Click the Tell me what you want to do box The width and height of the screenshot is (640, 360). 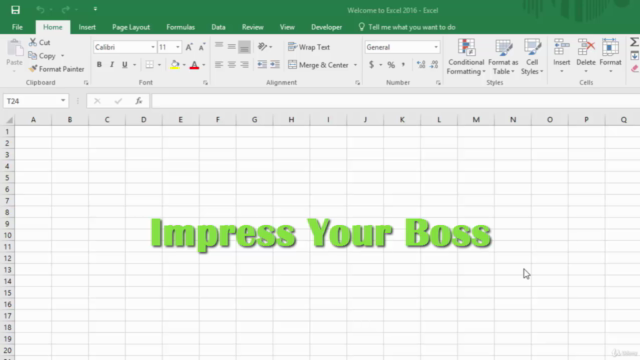[x=407, y=27]
